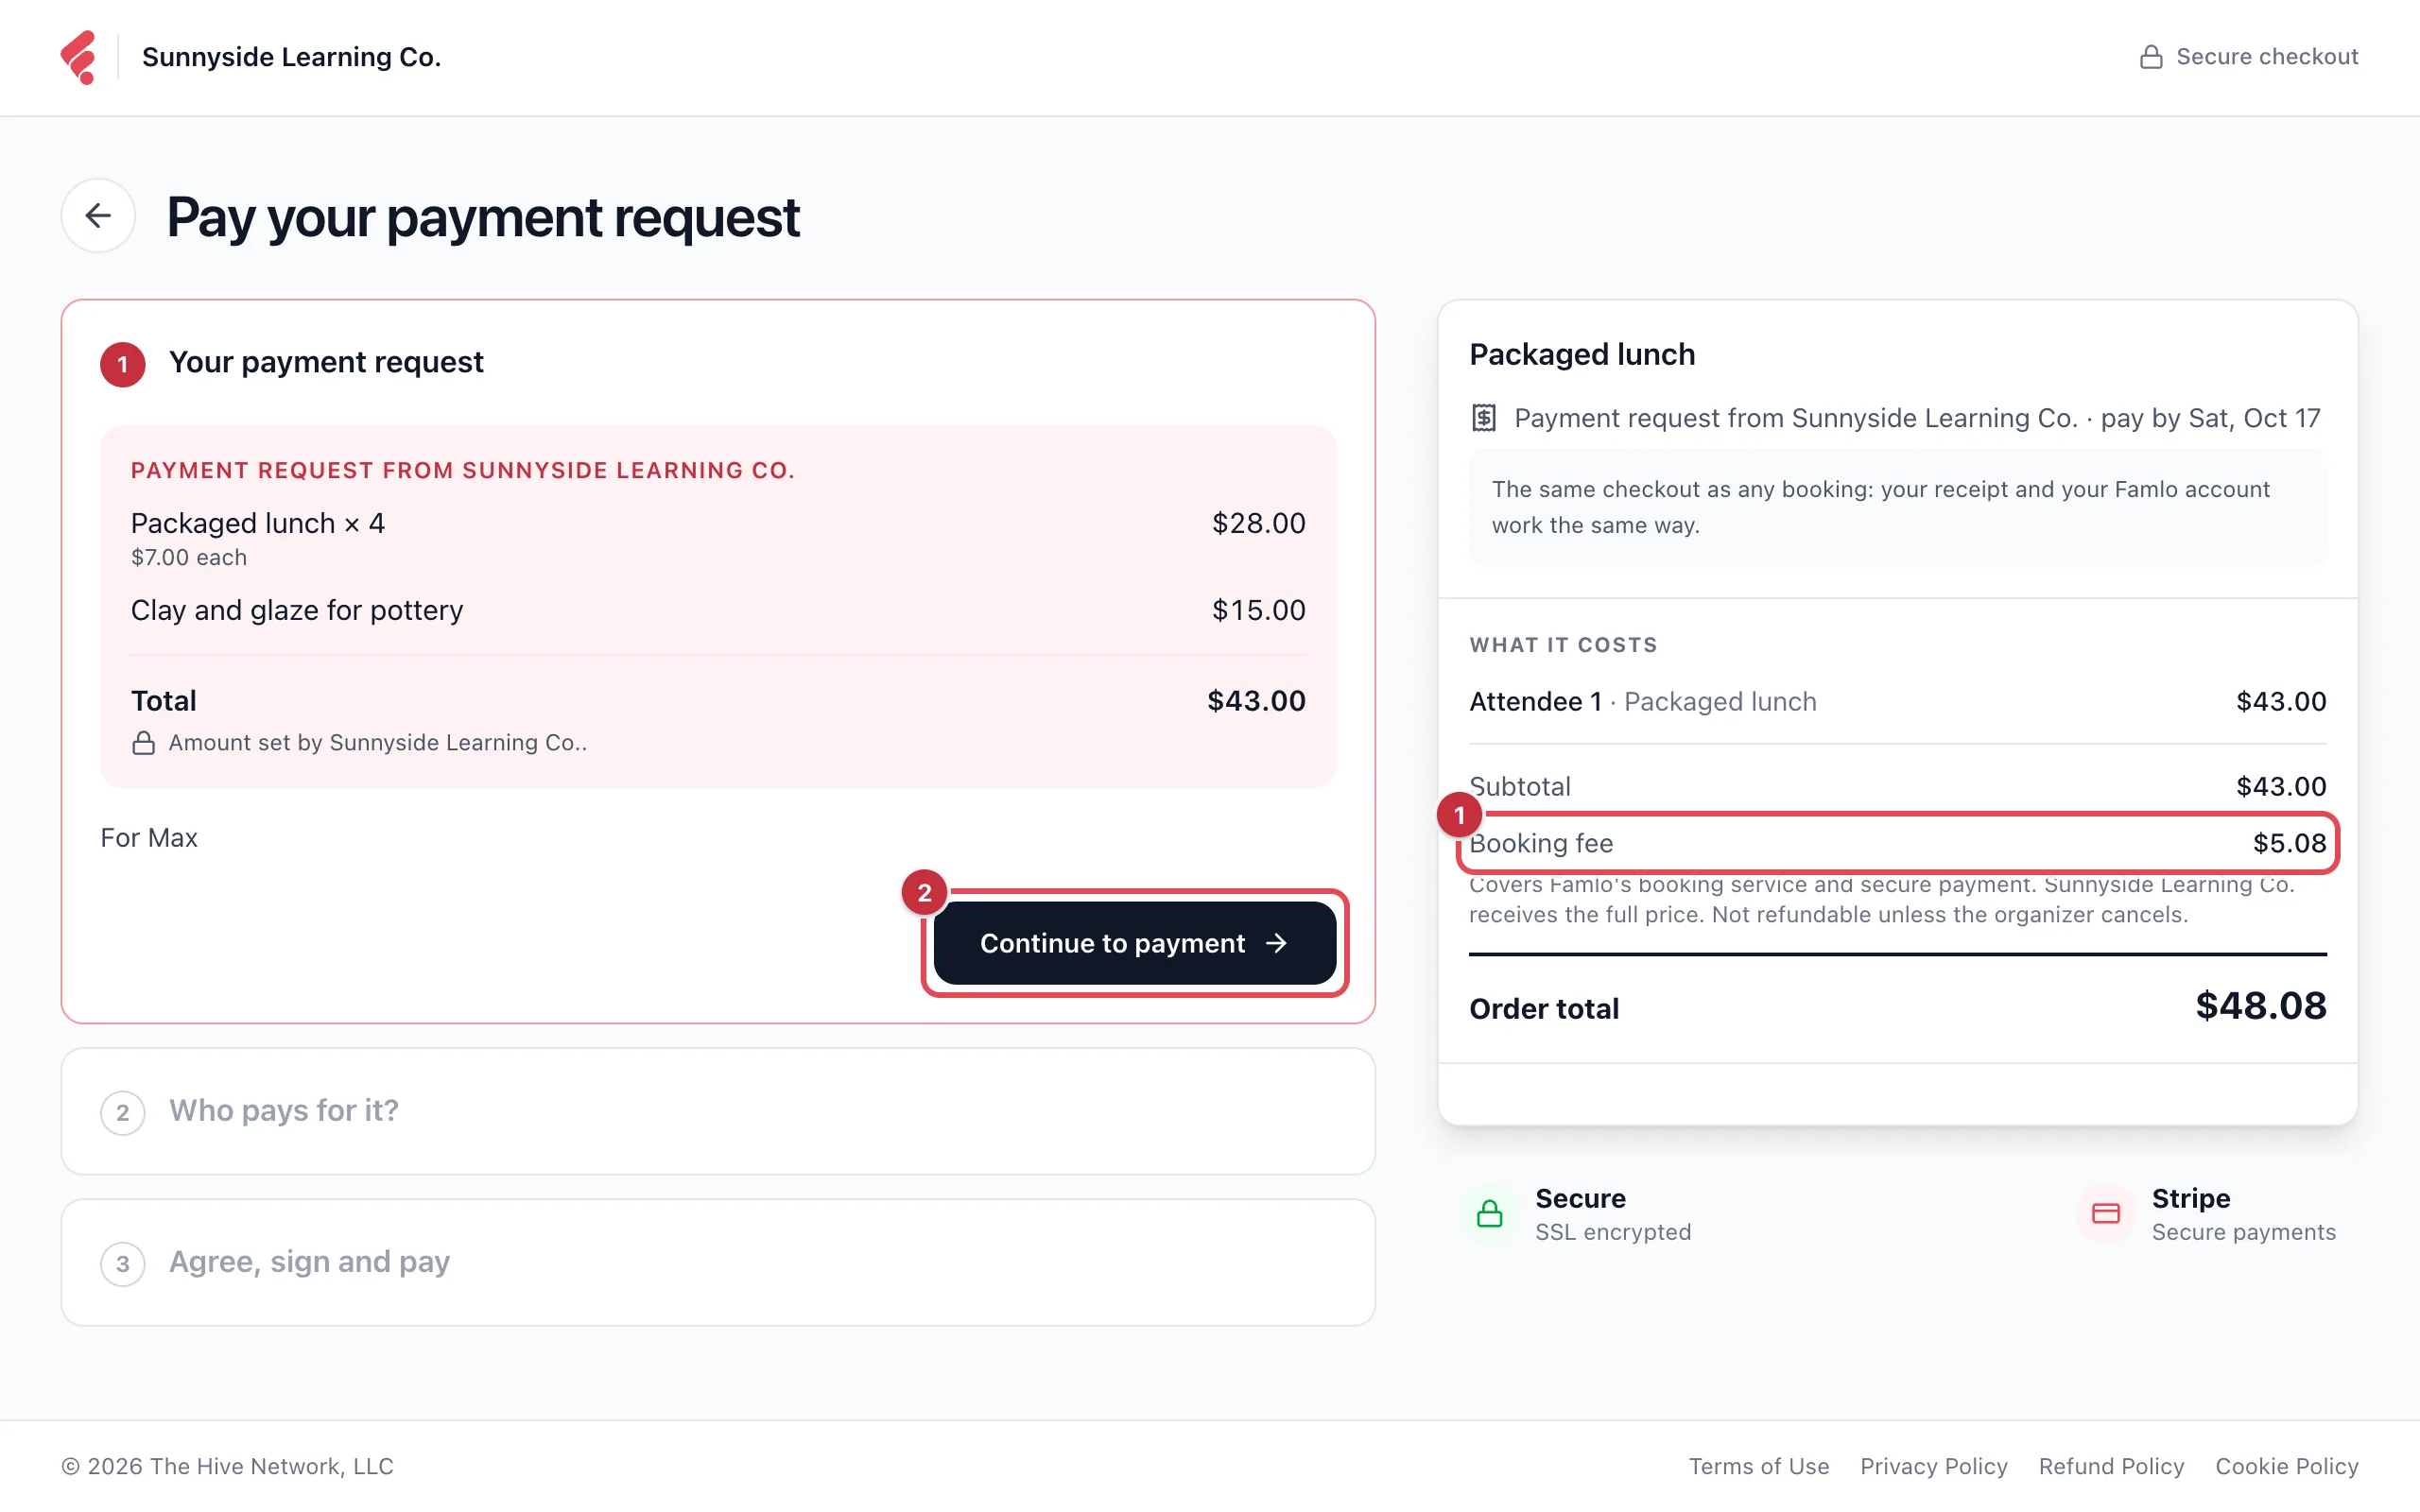Screen dimensions: 2420x1512
Task: Continue to payment
Action: pyautogui.click(x=1135, y=943)
